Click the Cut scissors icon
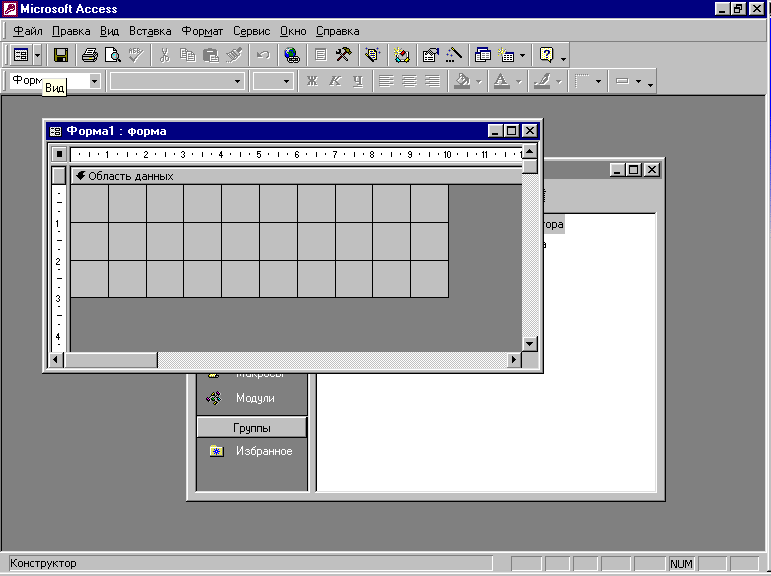The image size is (771, 576). click(165, 55)
